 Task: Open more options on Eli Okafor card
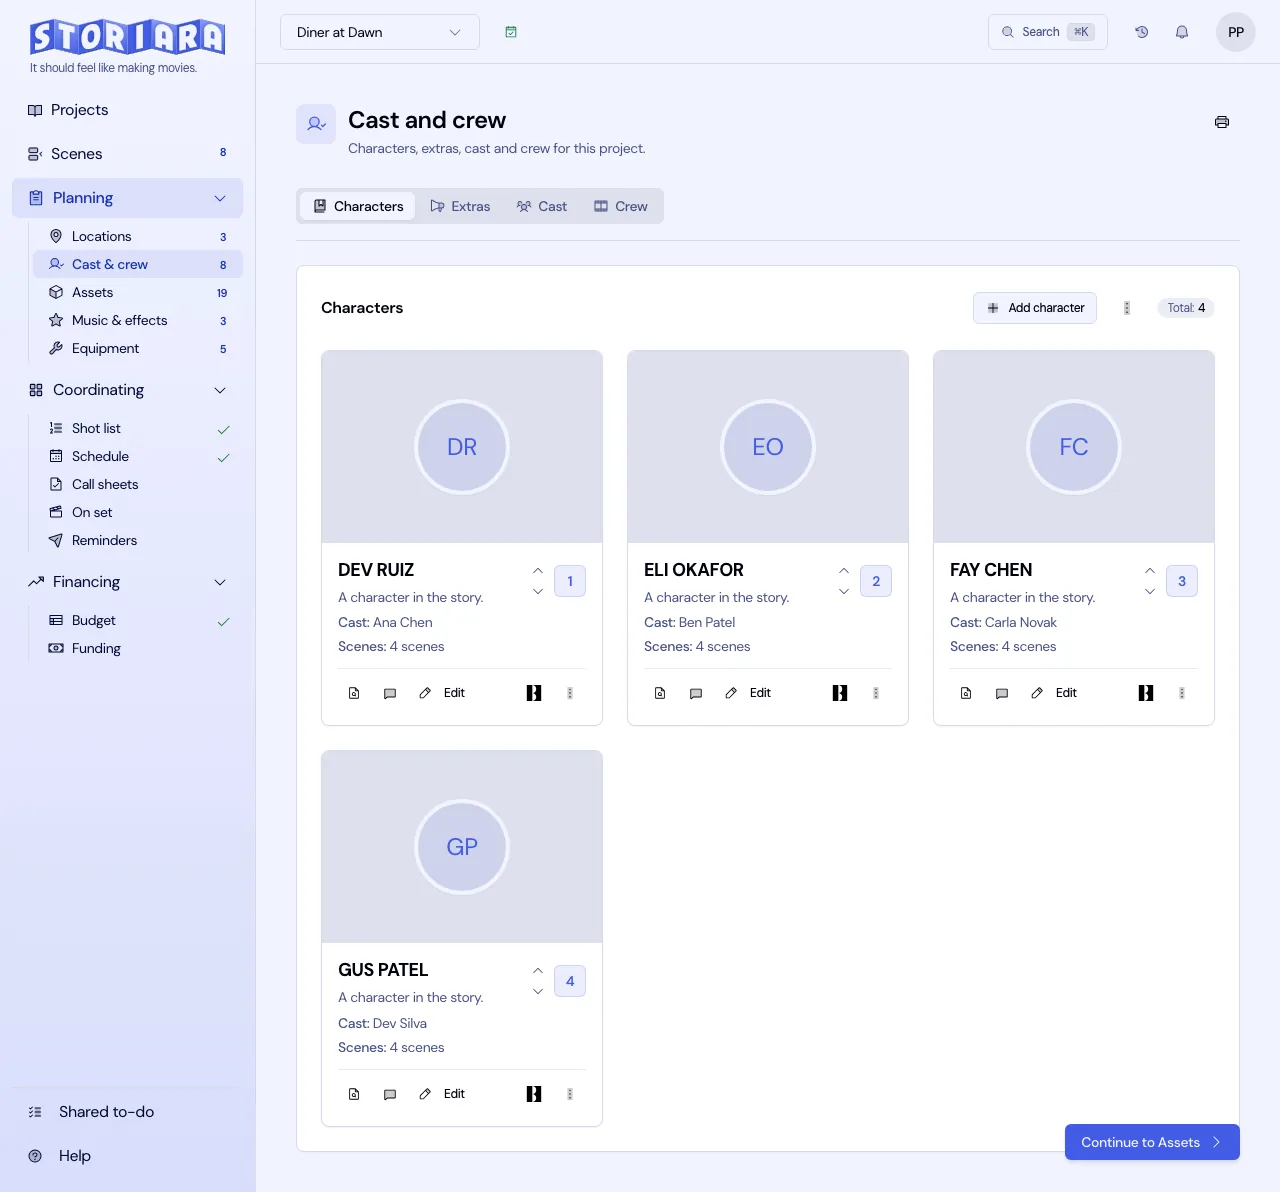click(876, 693)
